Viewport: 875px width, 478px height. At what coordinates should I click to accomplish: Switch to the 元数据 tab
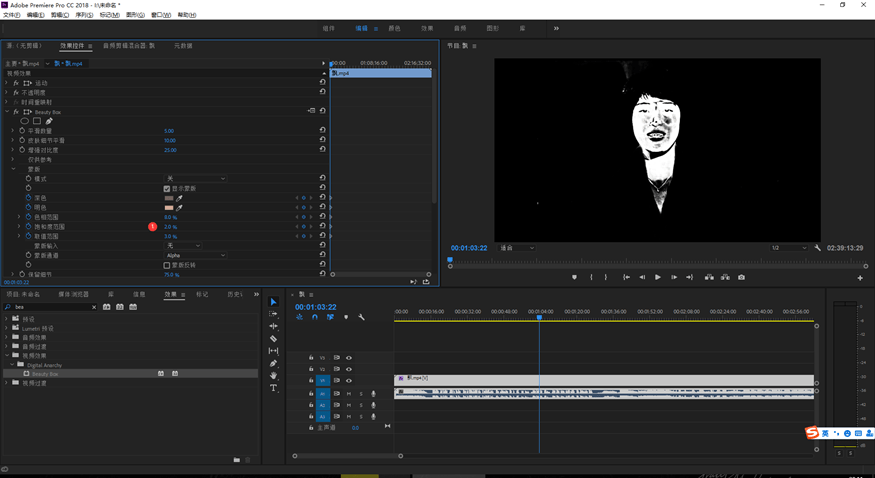pos(183,46)
